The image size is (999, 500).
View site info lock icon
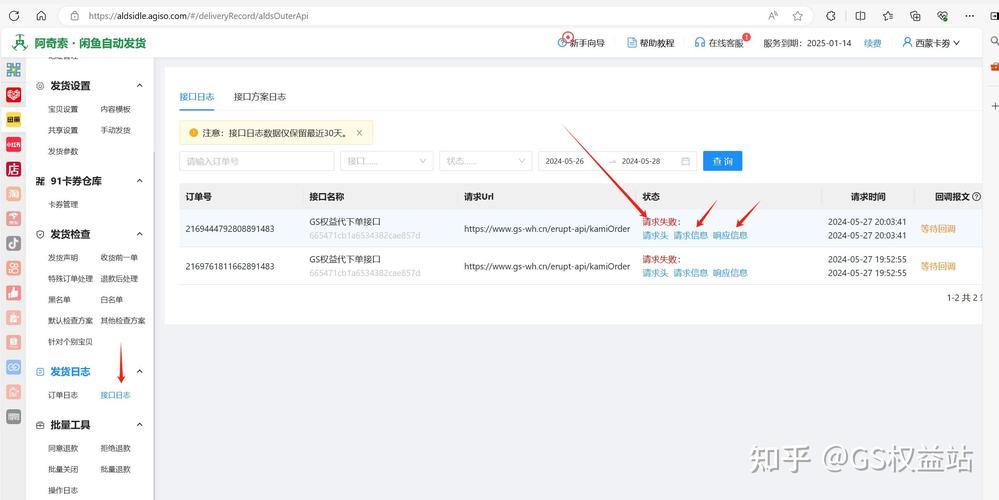coord(75,16)
